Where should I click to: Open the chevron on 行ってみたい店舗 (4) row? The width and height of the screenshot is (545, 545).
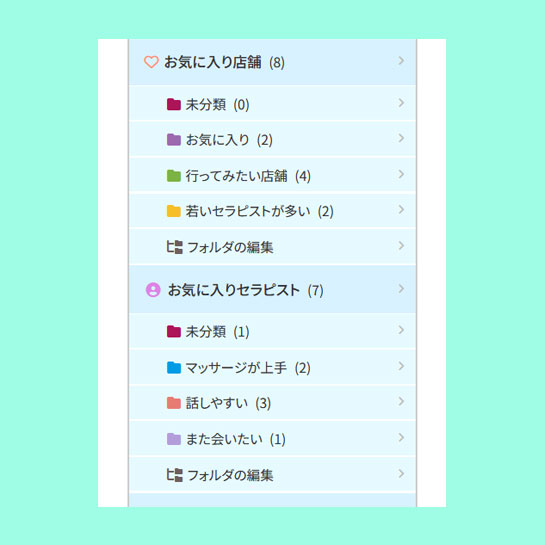coord(401,174)
